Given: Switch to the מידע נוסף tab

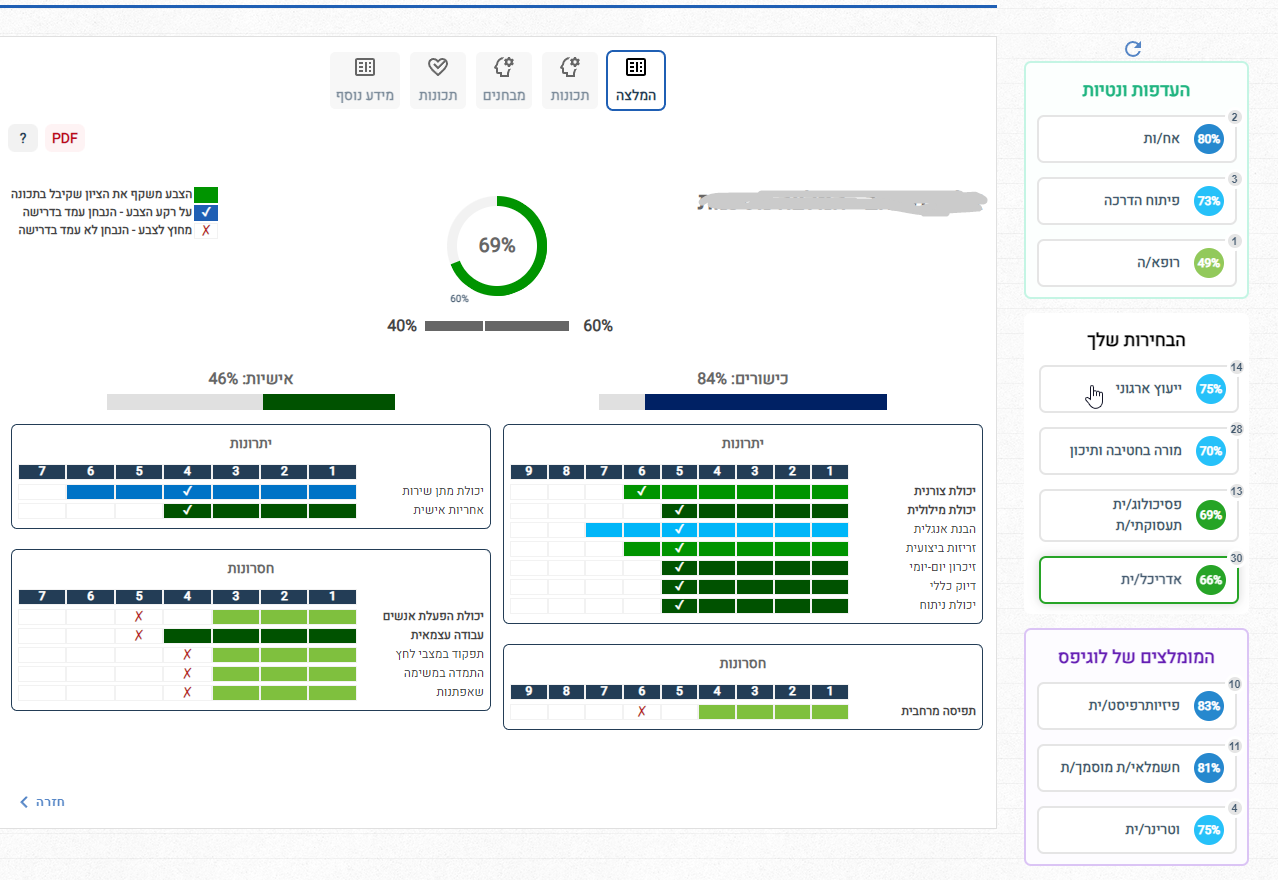Looking at the screenshot, I should click(x=365, y=81).
